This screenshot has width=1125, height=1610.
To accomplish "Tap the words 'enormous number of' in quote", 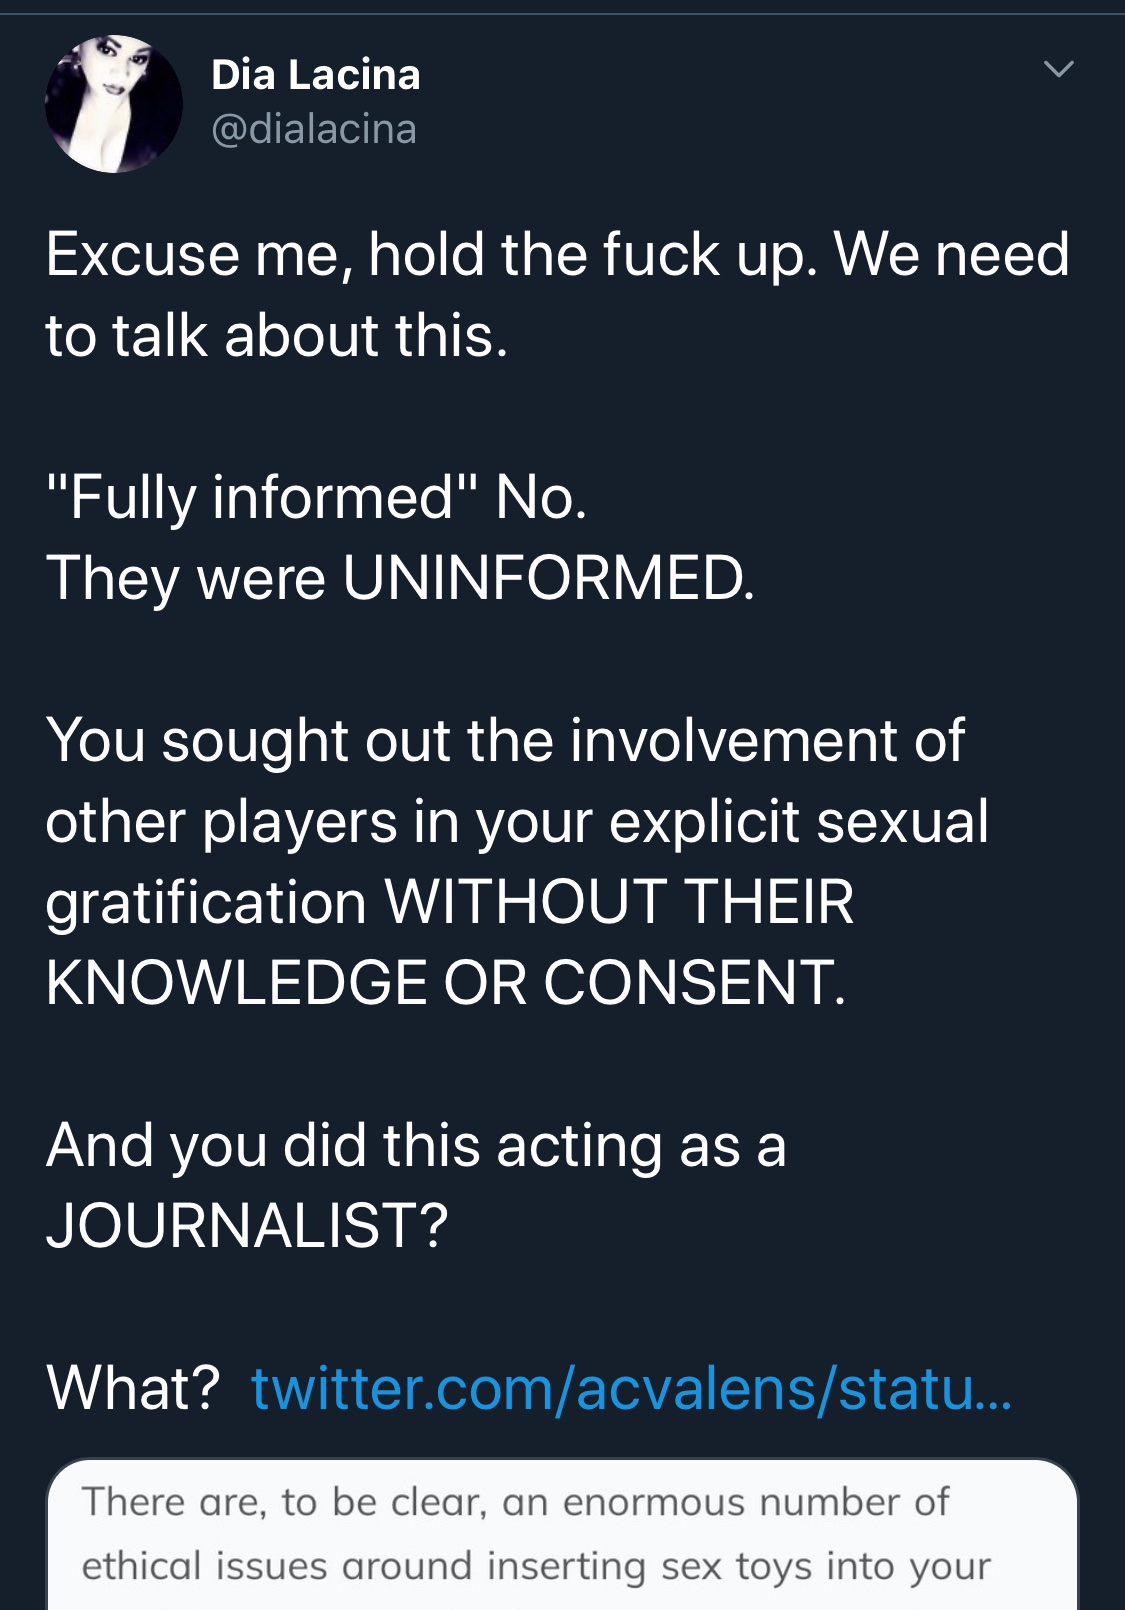I will click(756, 1502).
